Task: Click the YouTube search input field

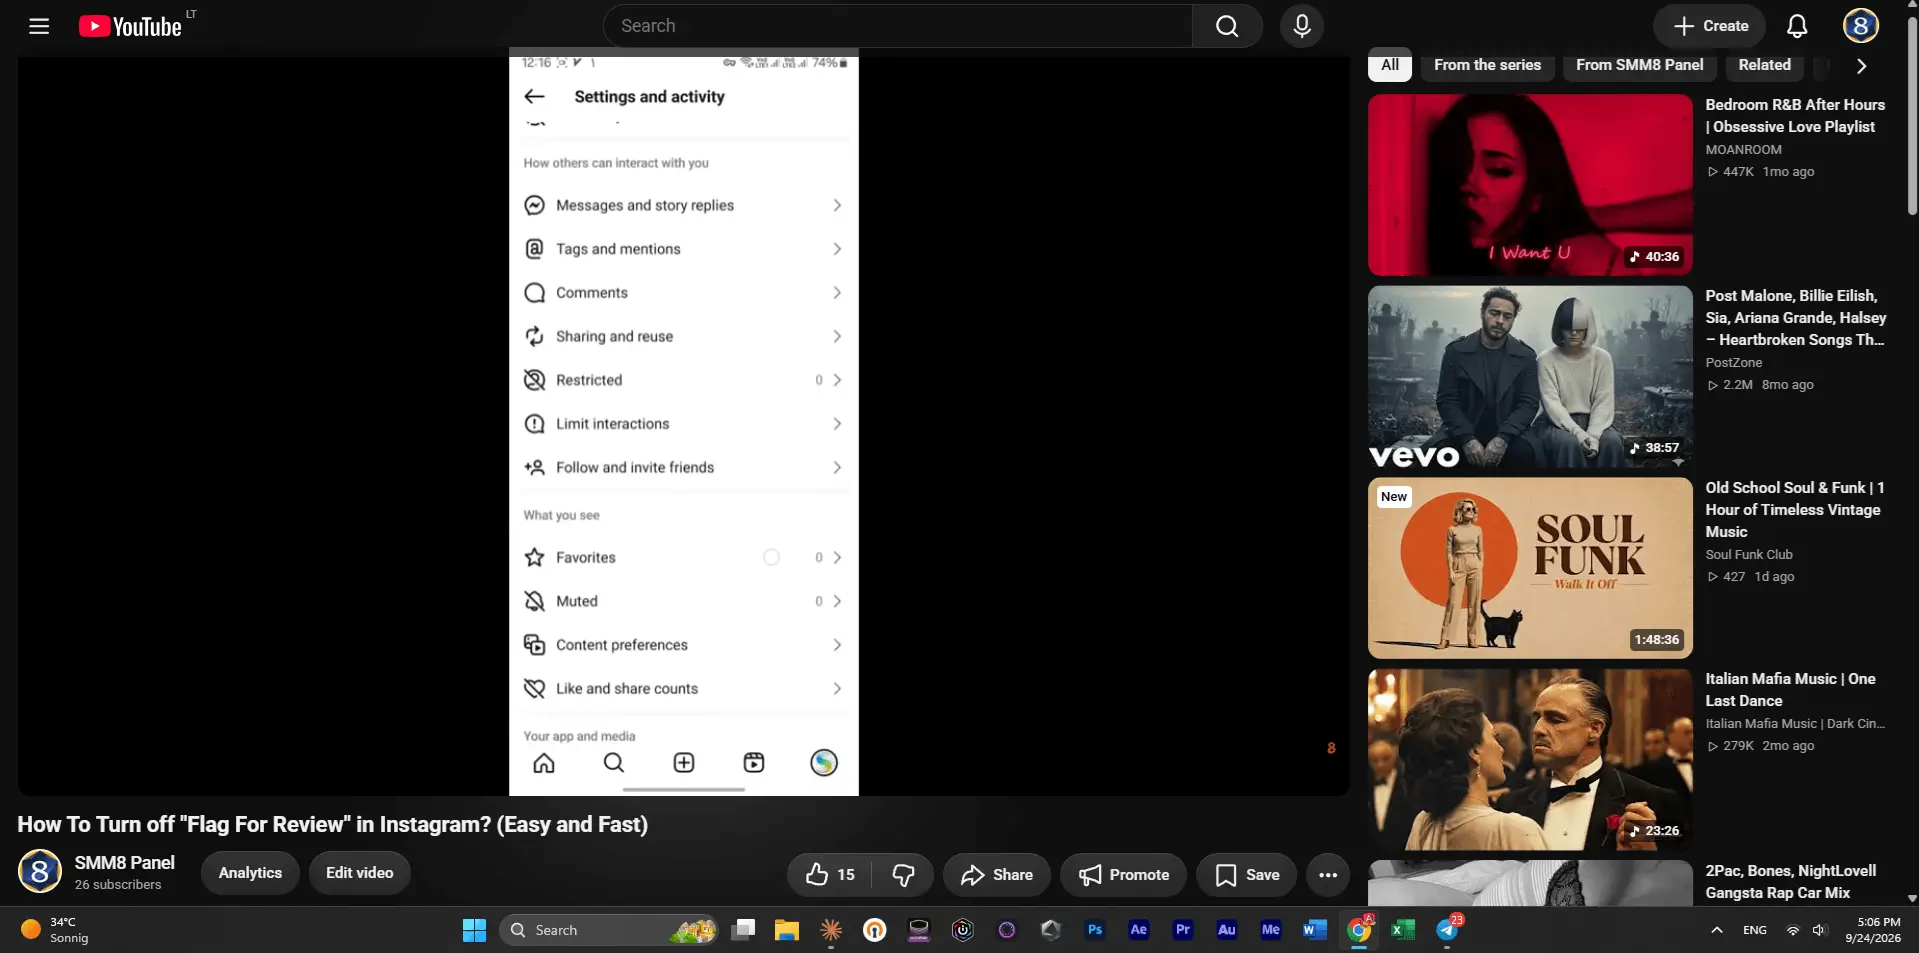Action: coord(898,26)
